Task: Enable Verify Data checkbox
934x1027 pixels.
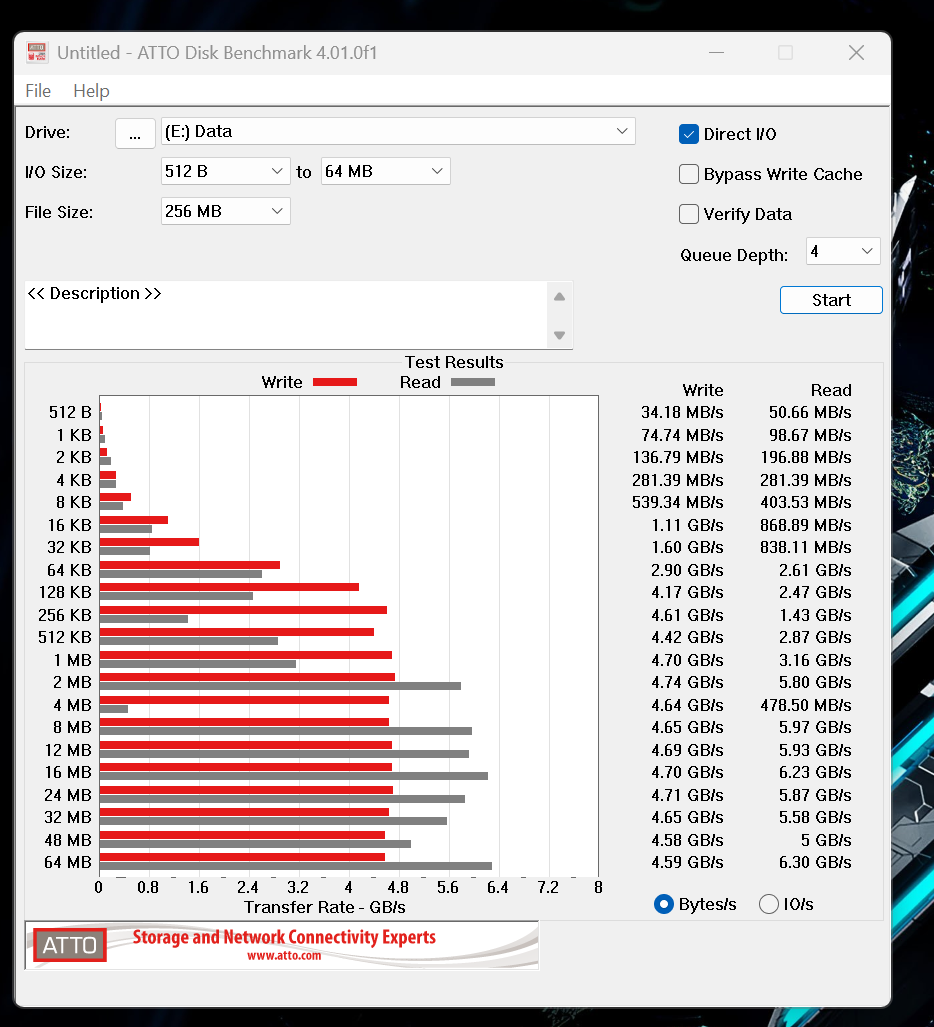Action: pos(688,214)
